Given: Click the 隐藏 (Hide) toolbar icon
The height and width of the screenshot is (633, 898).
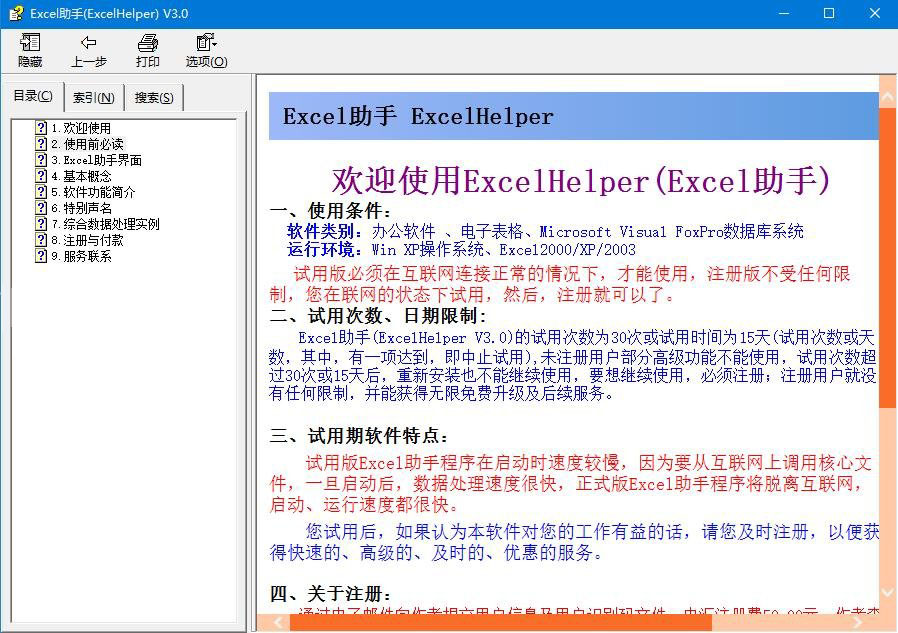Looking at the screenshot, I should (30, 42).
